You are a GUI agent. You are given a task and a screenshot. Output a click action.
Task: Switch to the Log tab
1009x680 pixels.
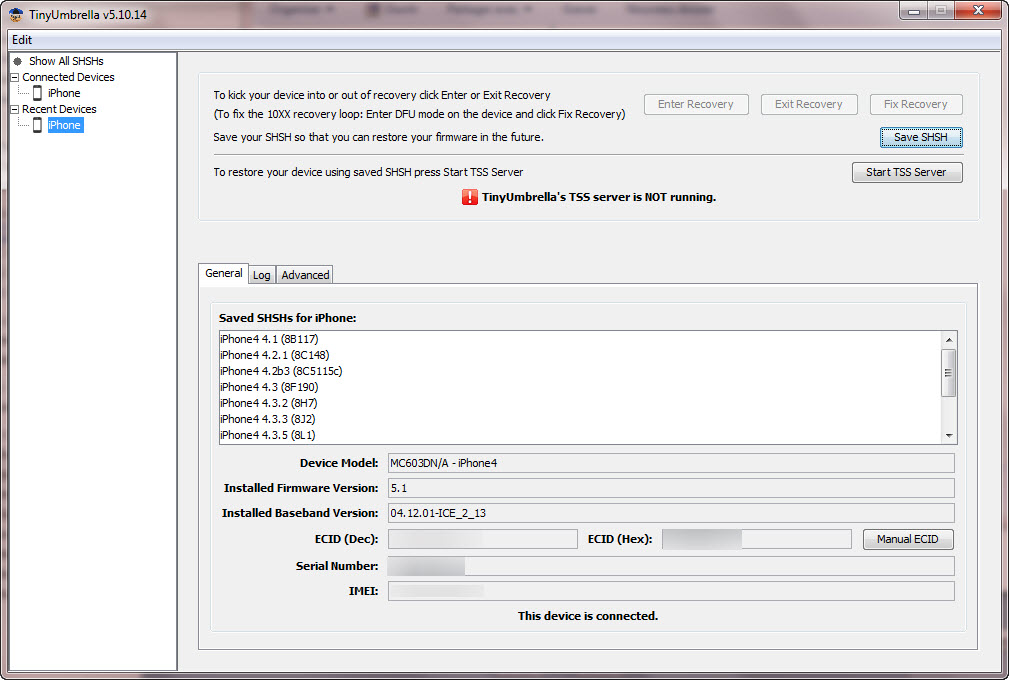click(261, 275)
